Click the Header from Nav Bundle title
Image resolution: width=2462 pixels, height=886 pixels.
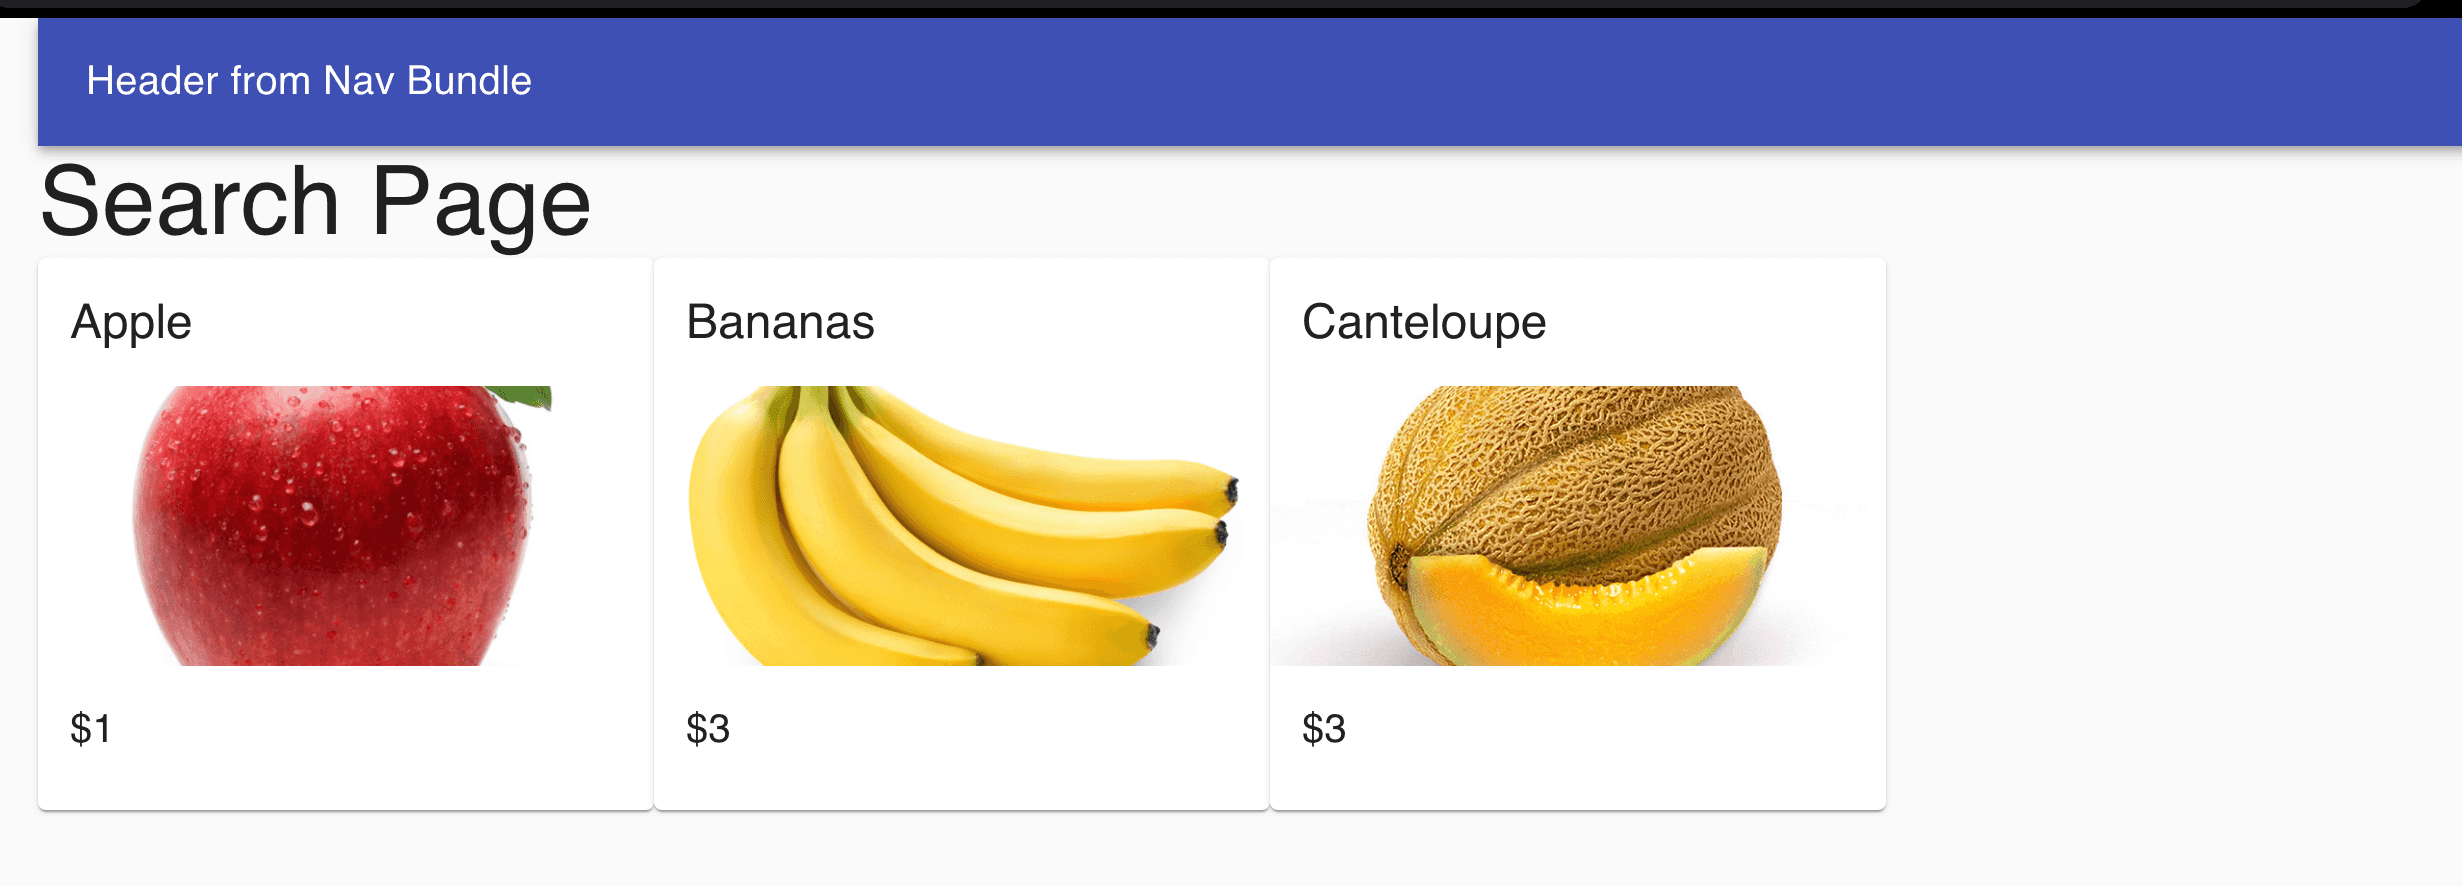(309, 81)
